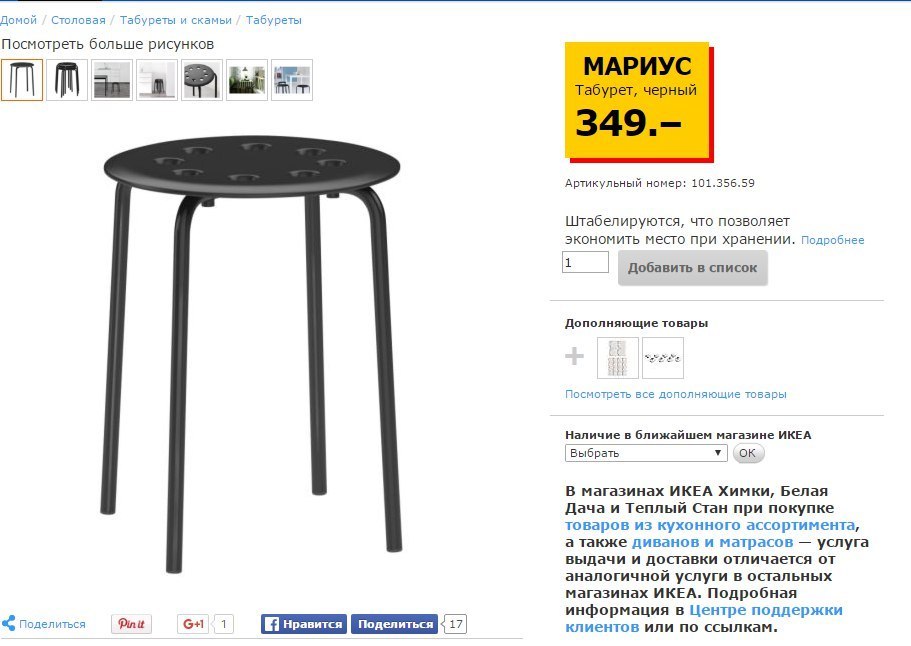Select the dining room scene thumbnail

tap(247, 80)
